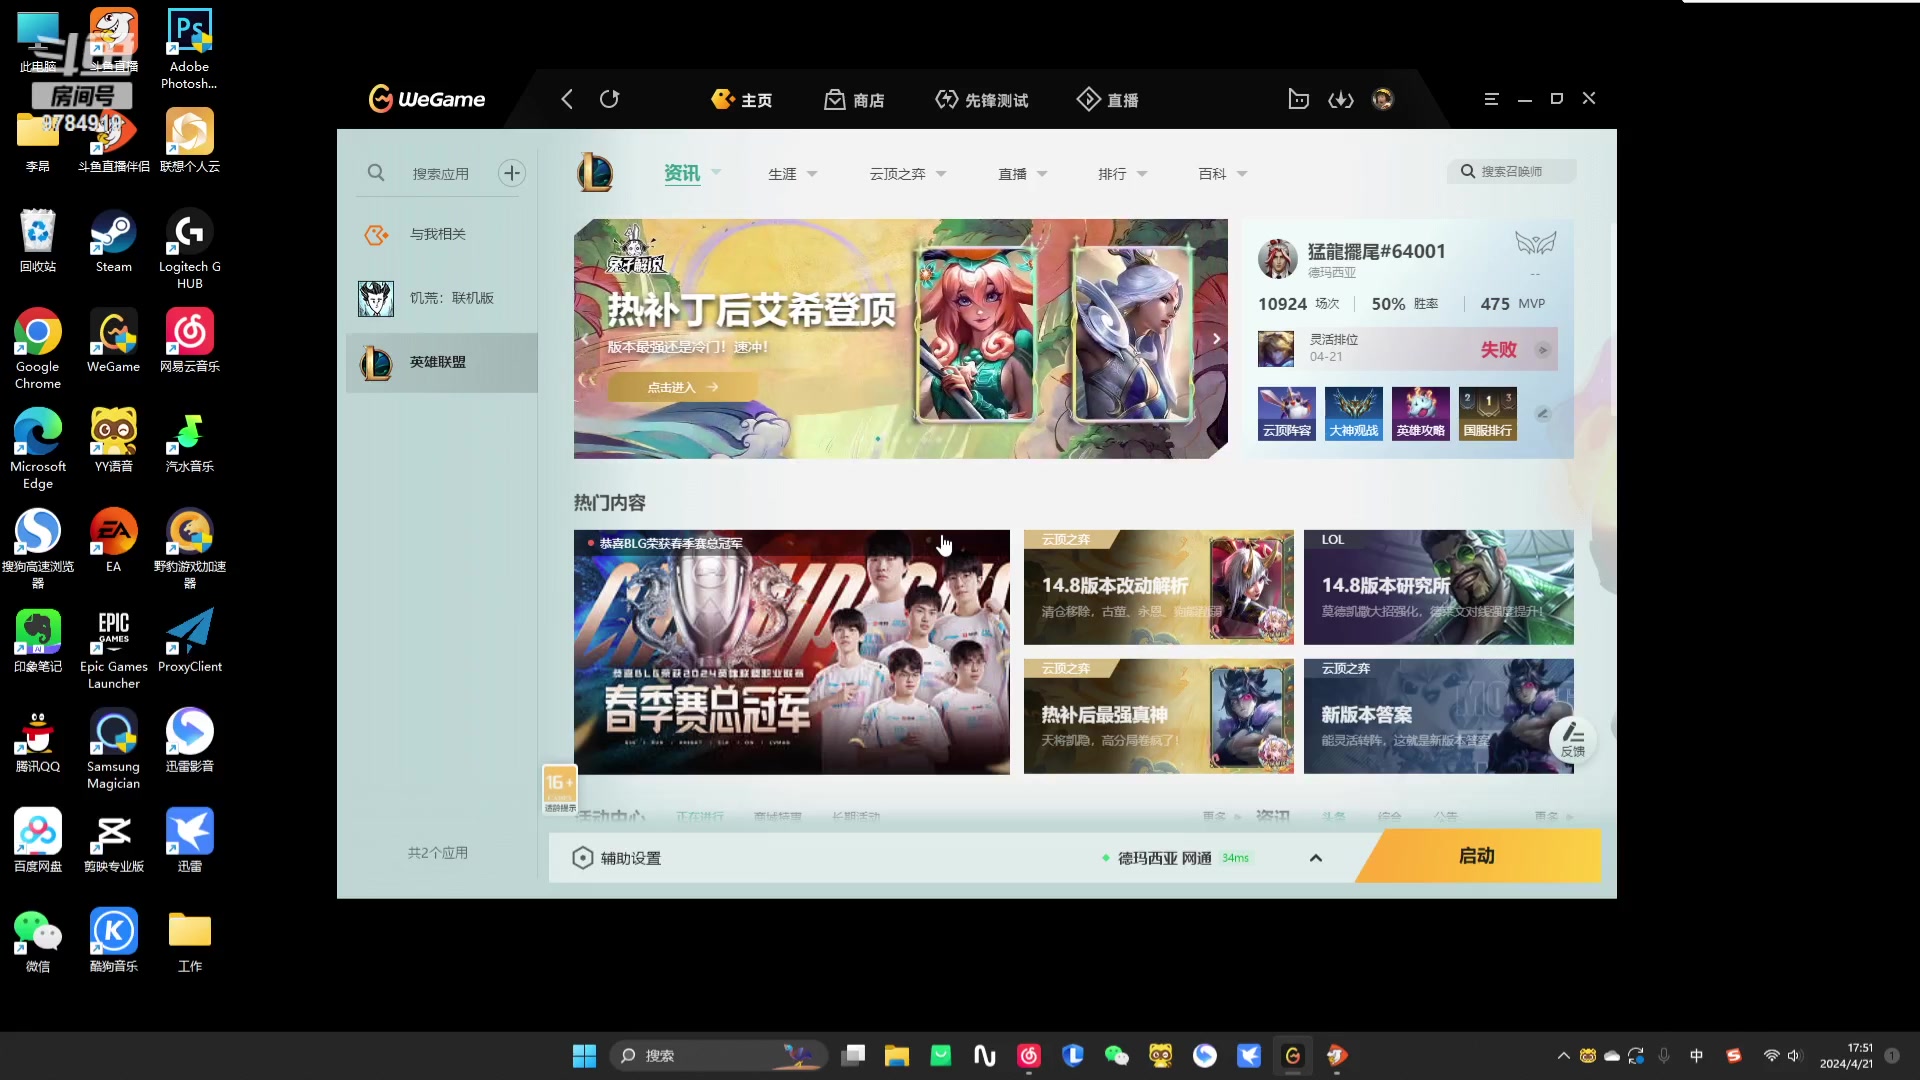
Task: Open Google Chrome desktop shortcut
Action: point(38,349)
